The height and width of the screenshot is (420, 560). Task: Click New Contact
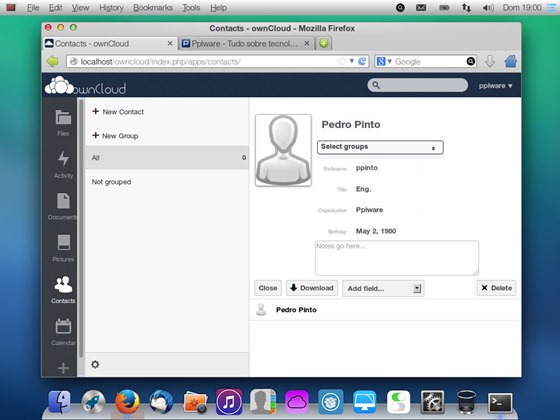(118, 111)
